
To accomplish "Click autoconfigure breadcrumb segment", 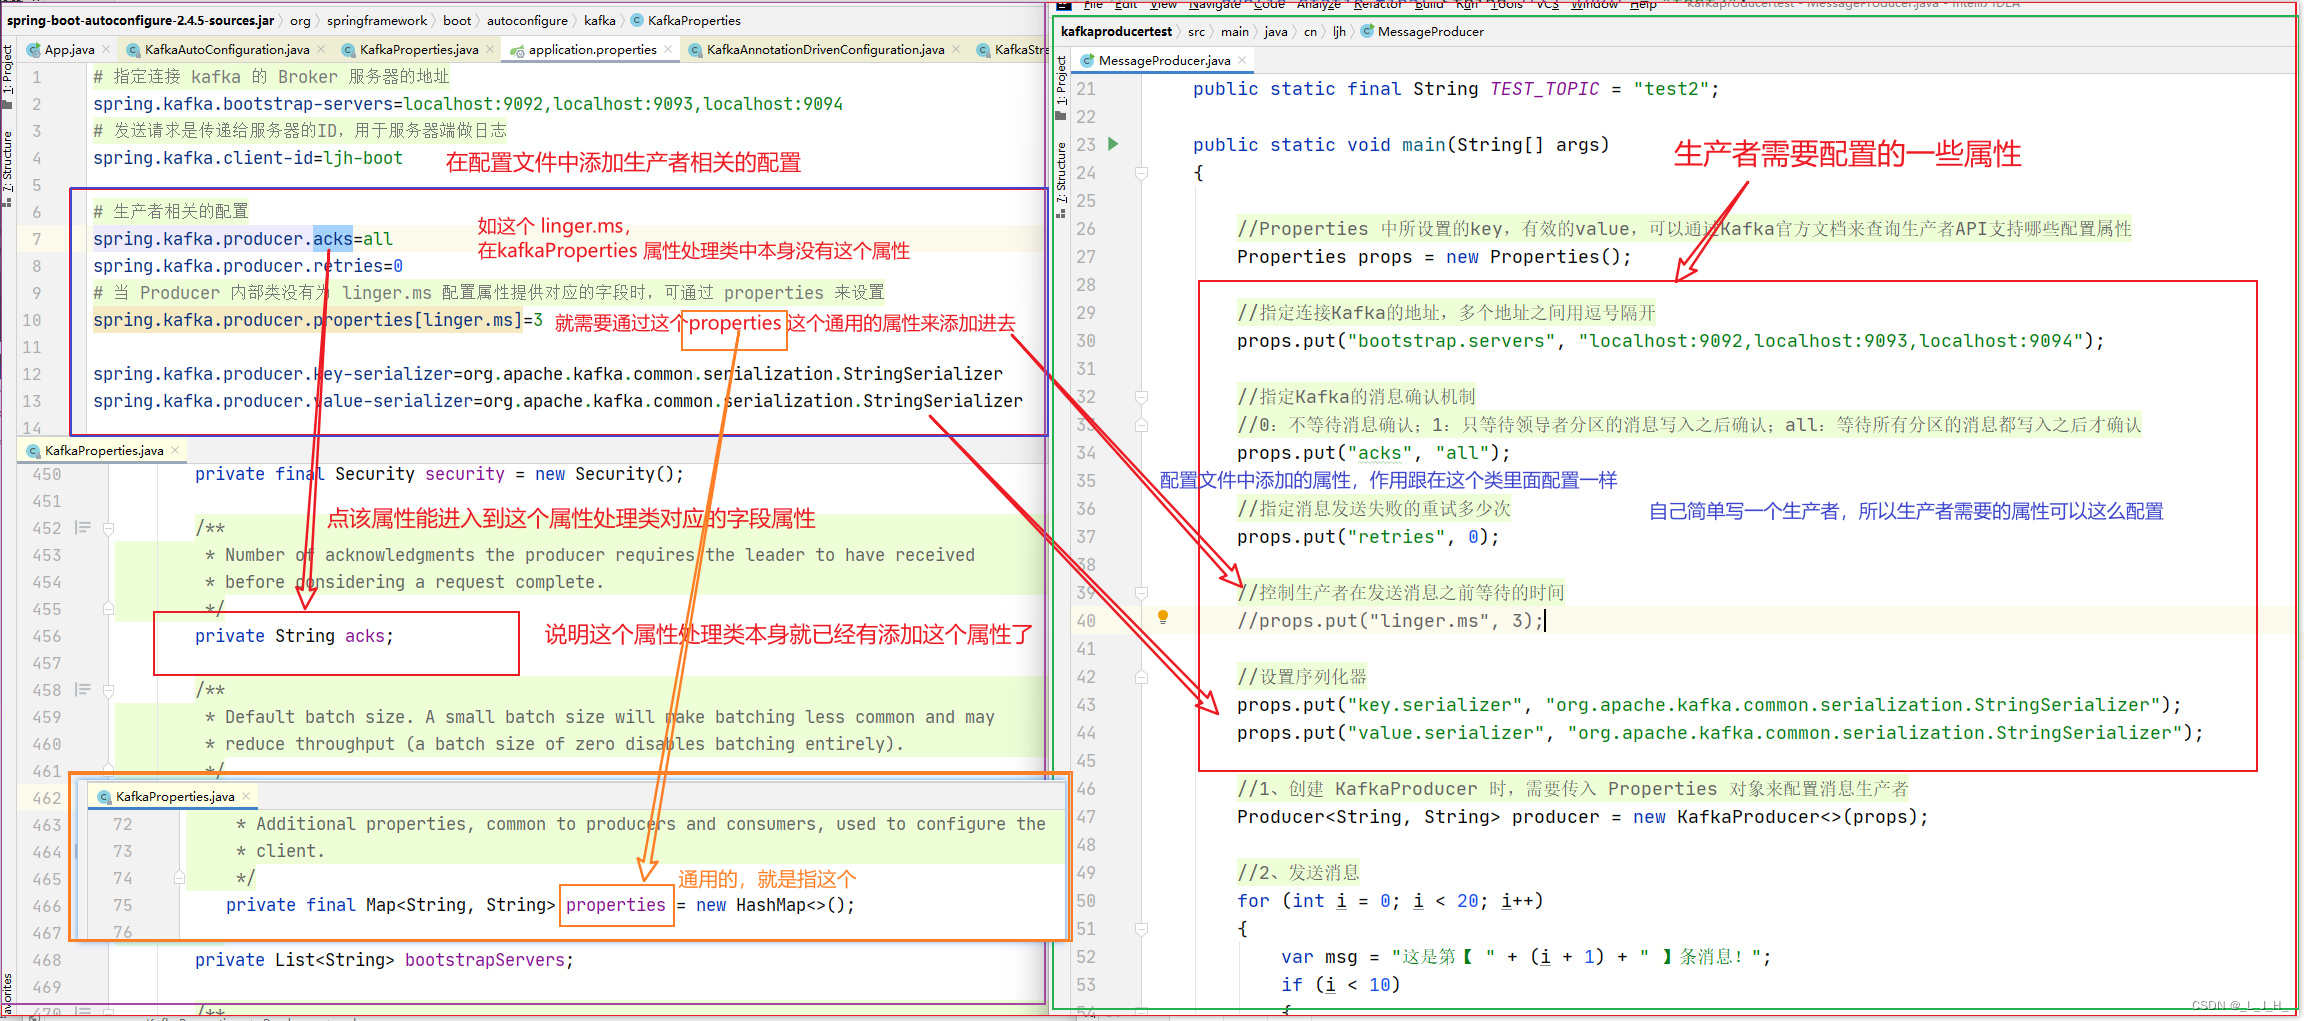I will [x=527, y=20].
